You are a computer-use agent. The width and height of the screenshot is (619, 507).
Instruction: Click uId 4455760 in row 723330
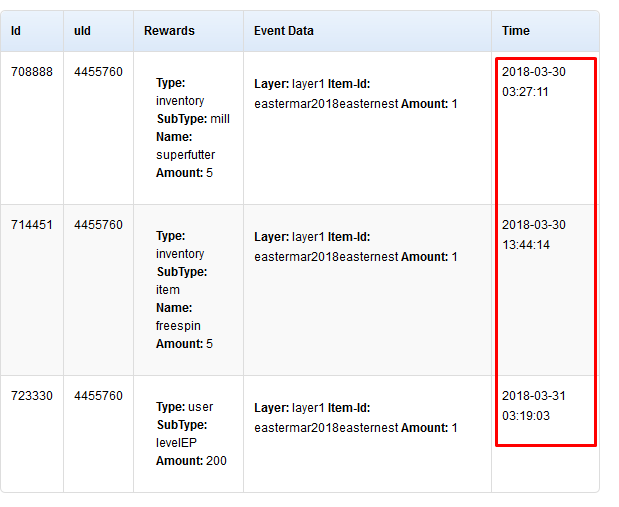coord(98,396)
